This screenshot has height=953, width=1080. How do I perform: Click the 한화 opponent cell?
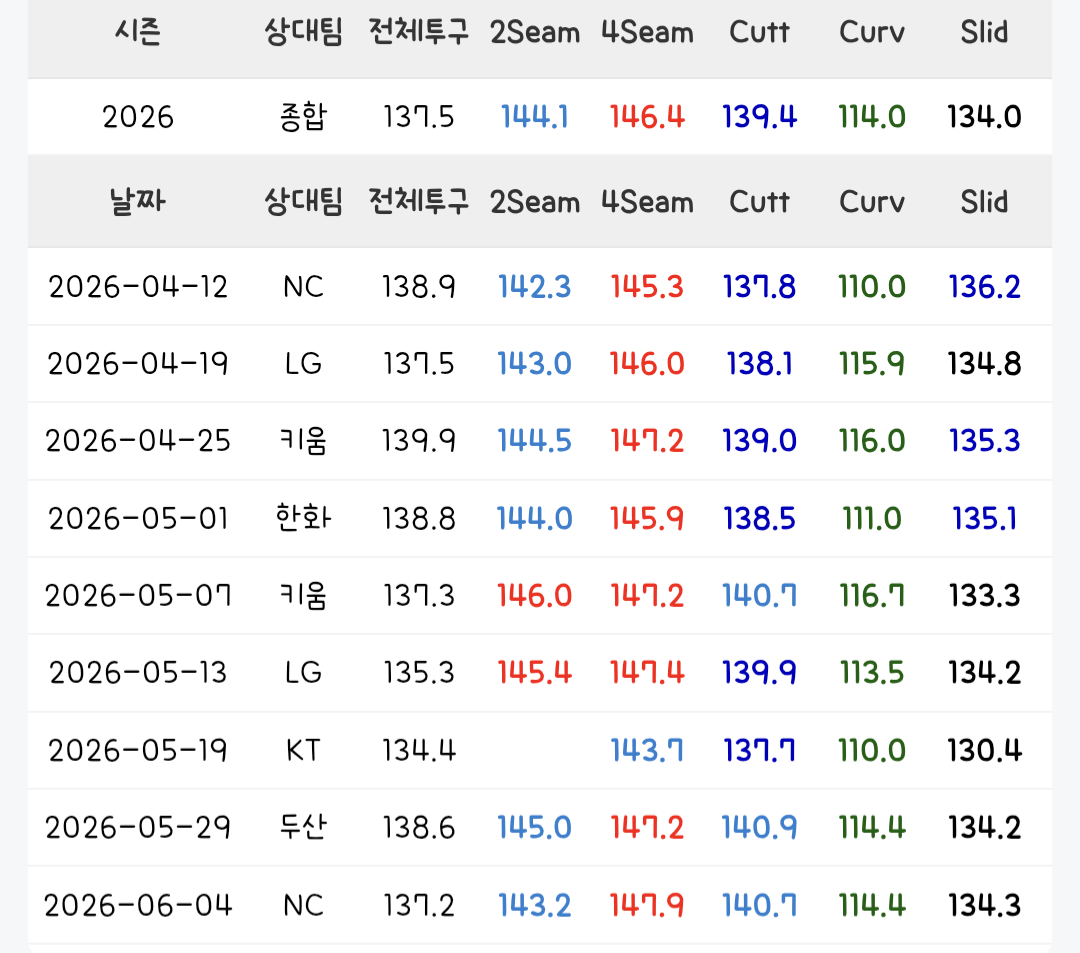303,518
